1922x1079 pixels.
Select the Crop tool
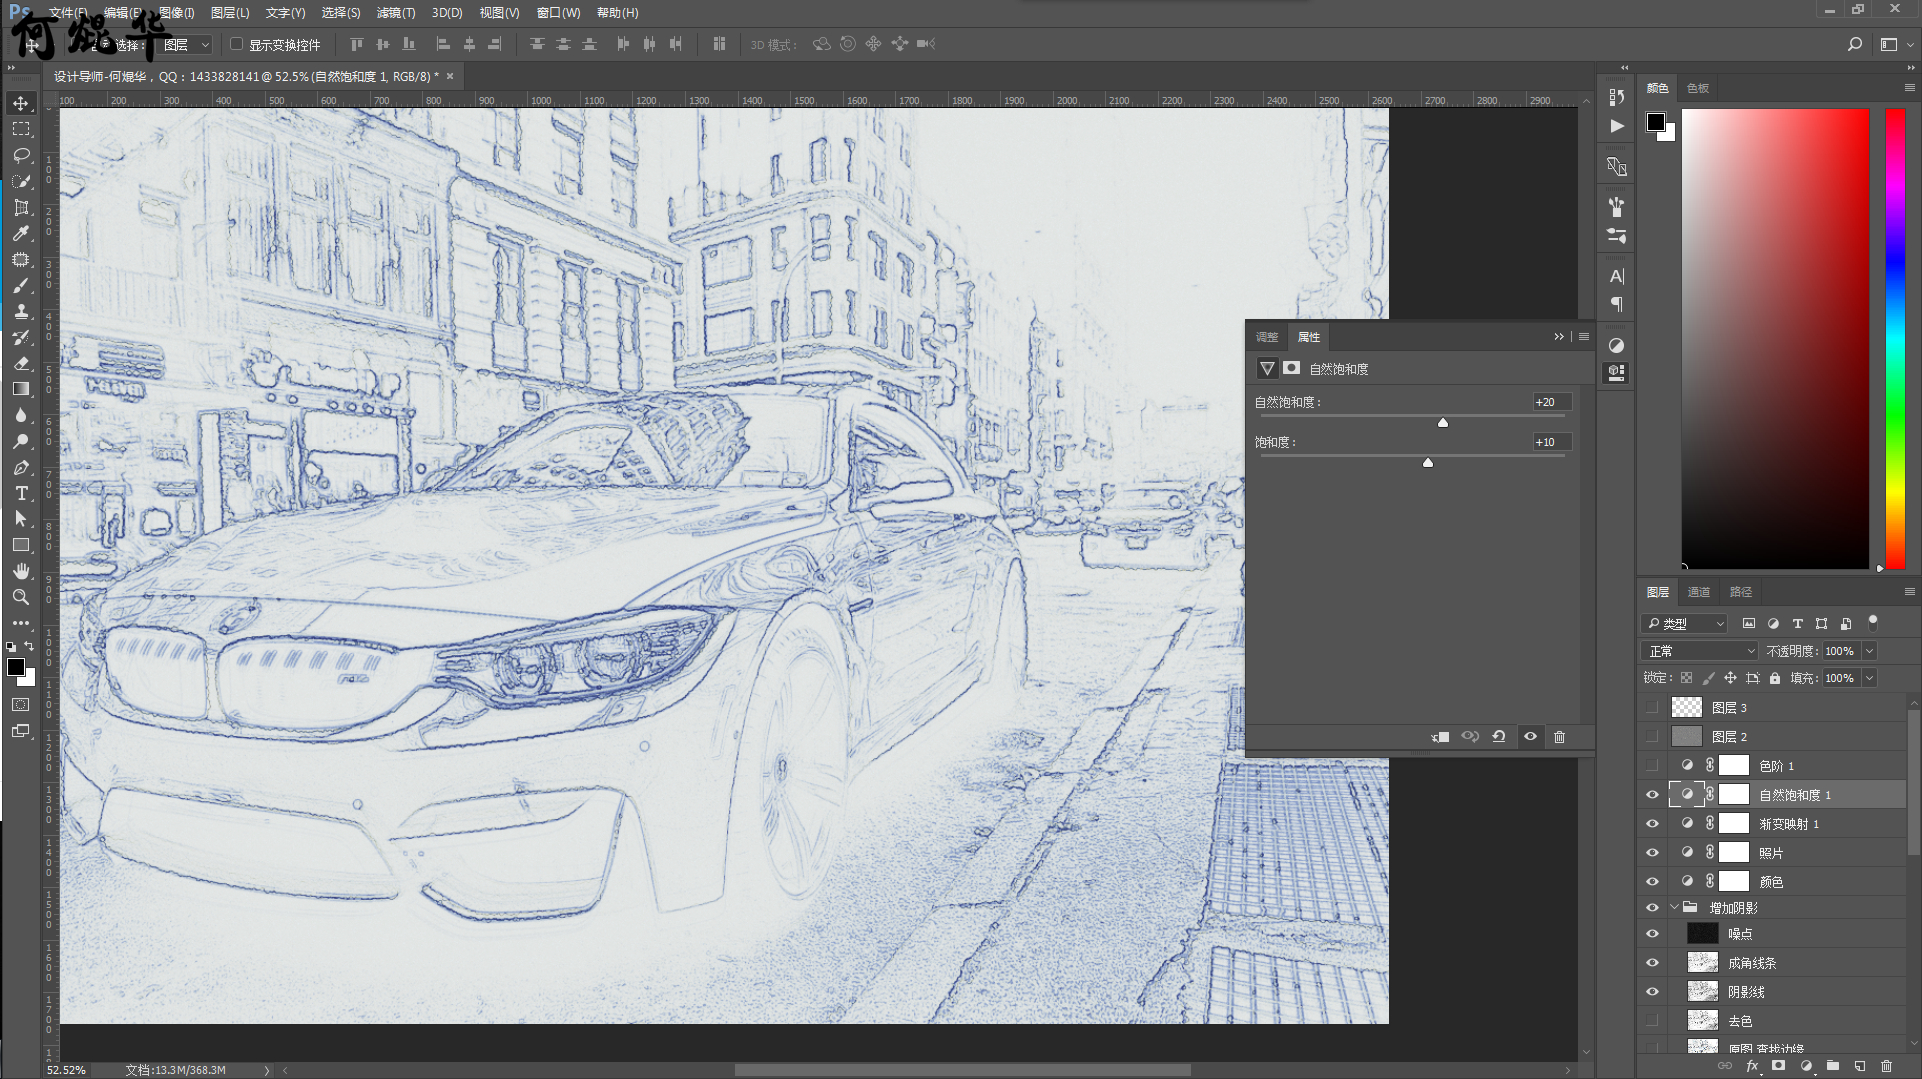tap(21, 208)
